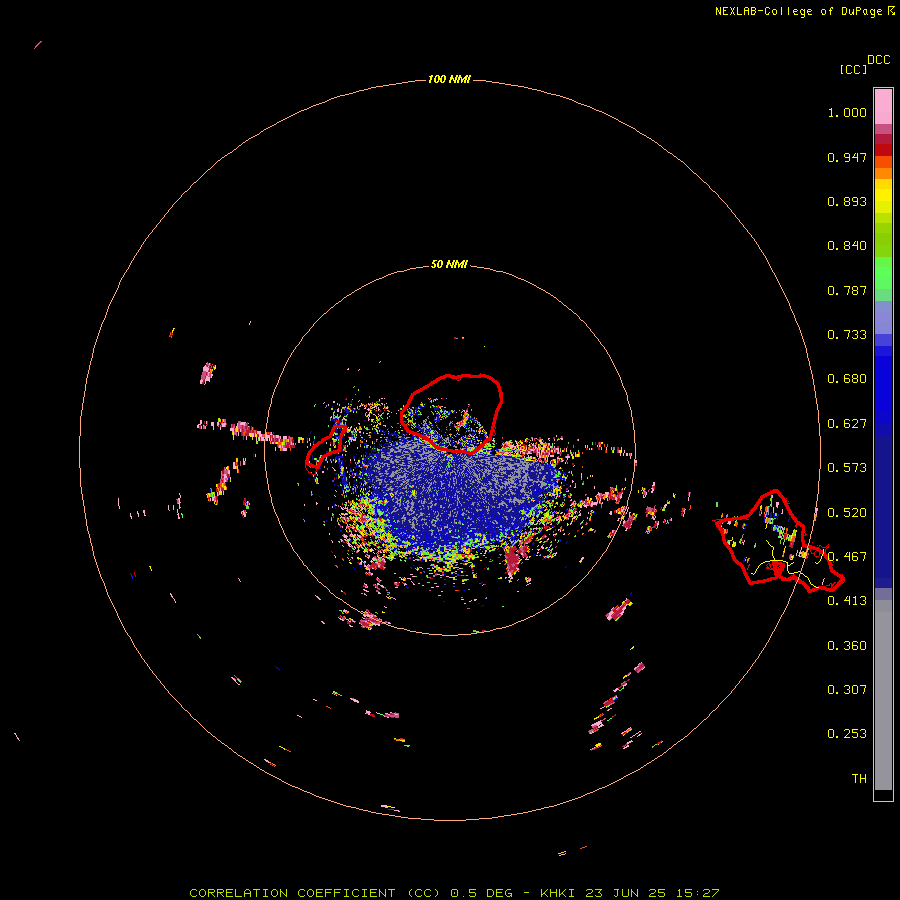Click the DCC legend title
The width and height of the screenshot is (900, 900).
click(x=879, y=60)
